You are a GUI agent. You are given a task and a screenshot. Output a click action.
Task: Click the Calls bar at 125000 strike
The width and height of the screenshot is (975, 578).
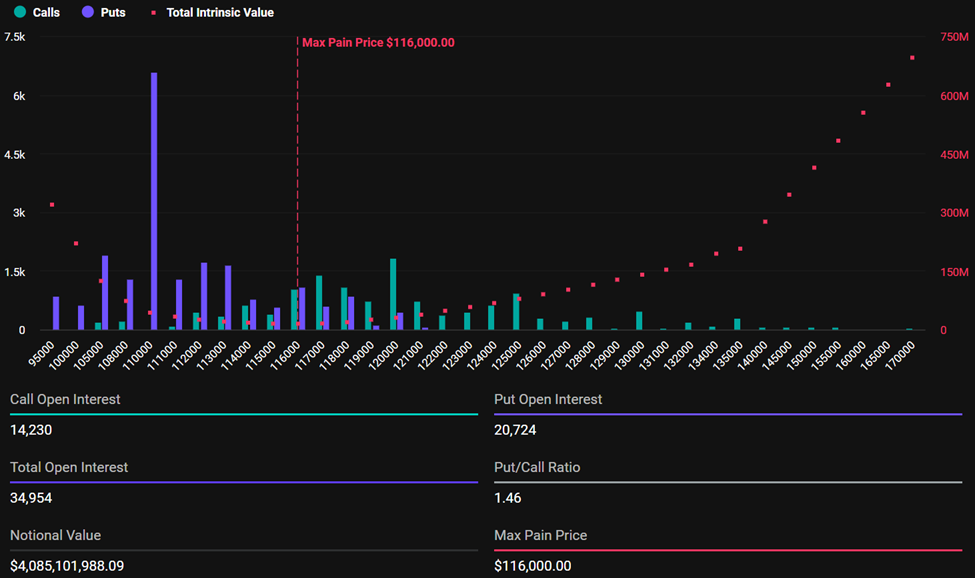[516, 311]
